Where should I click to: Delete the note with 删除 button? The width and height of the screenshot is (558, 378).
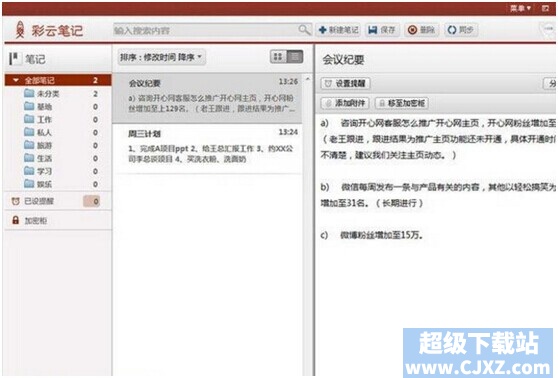point(421,30)
